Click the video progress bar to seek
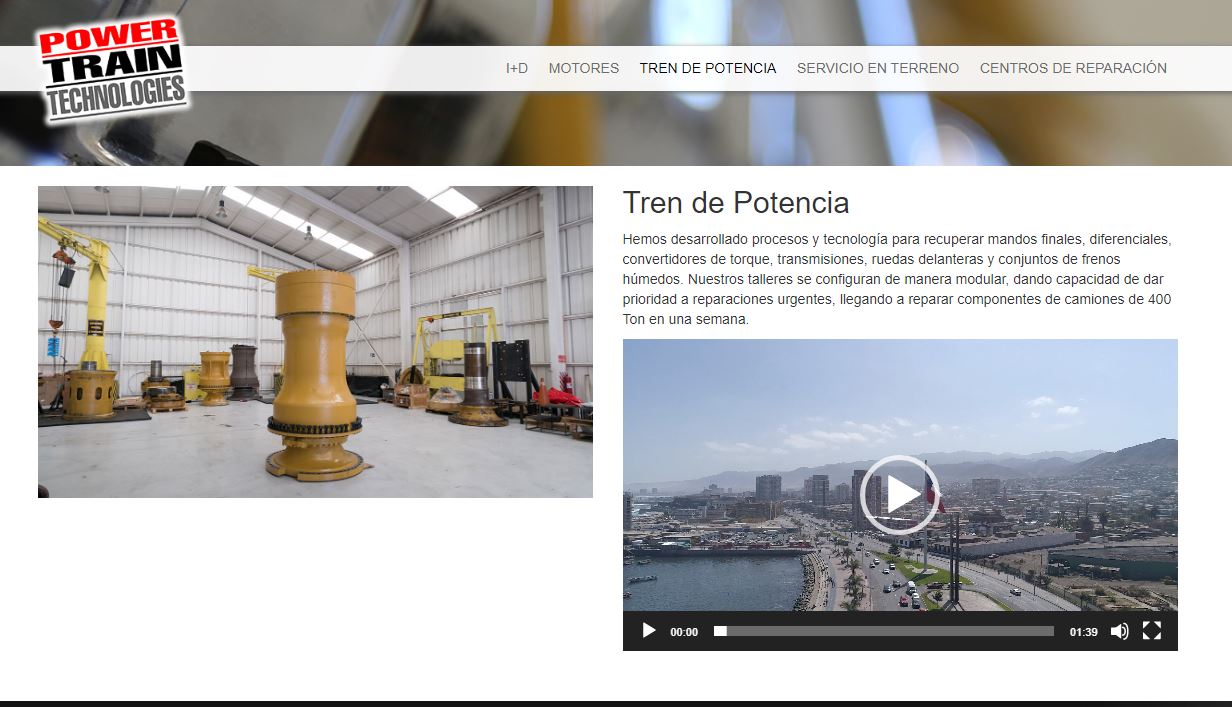Image resolution: width=1232 pixels, height=707 pixels. [884, 631]
